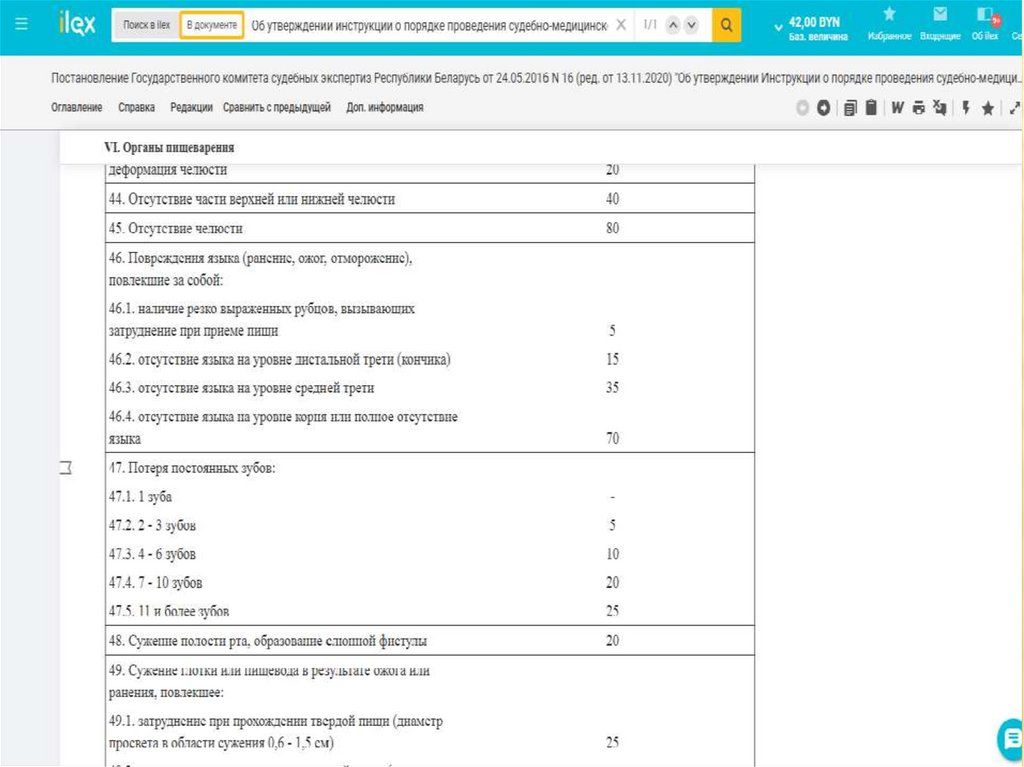1024x767 pixels.
Task: Export the document to Word (W icon)
Action: coord(897,108)
